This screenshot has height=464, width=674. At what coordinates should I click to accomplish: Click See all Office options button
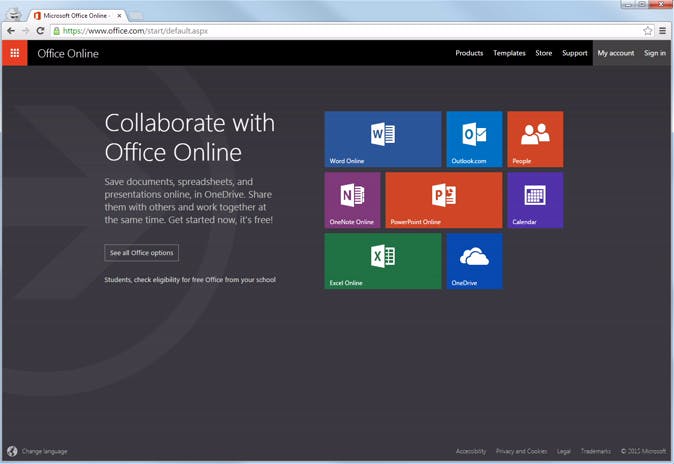(x=141, y=252)
